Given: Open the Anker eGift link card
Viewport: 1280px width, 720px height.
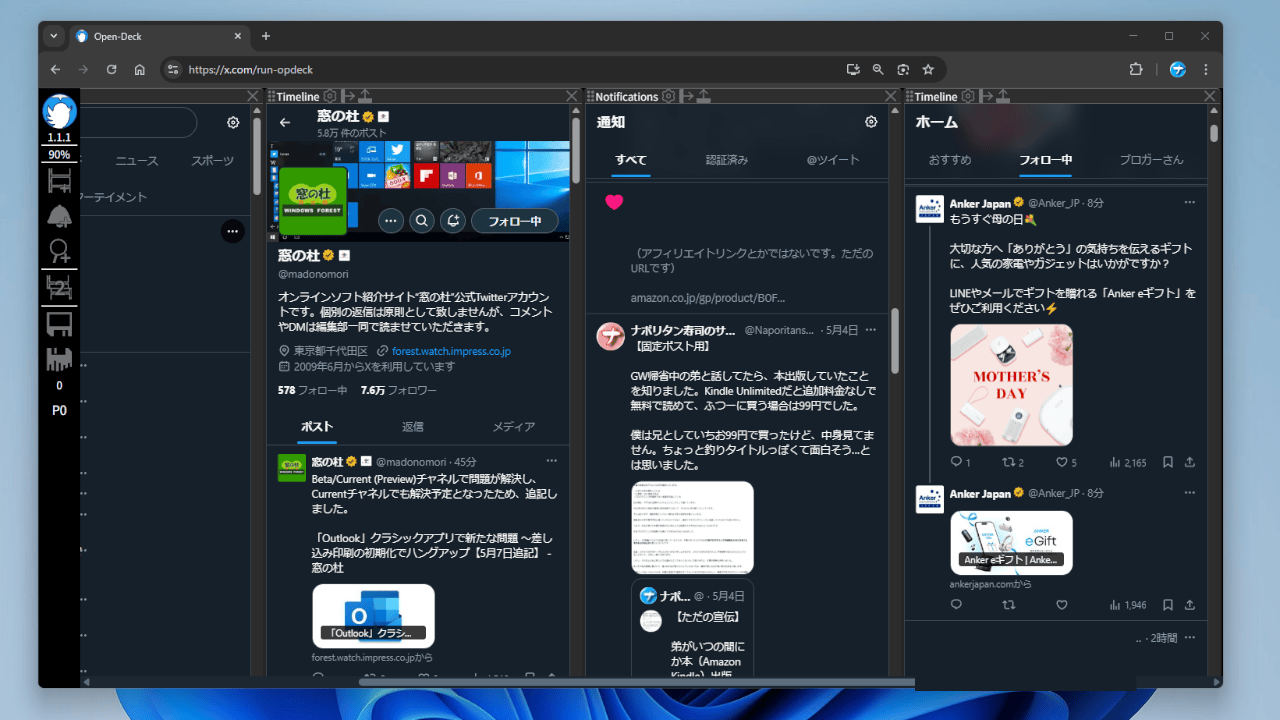Looking at the screenshot, I should 1011,543.
